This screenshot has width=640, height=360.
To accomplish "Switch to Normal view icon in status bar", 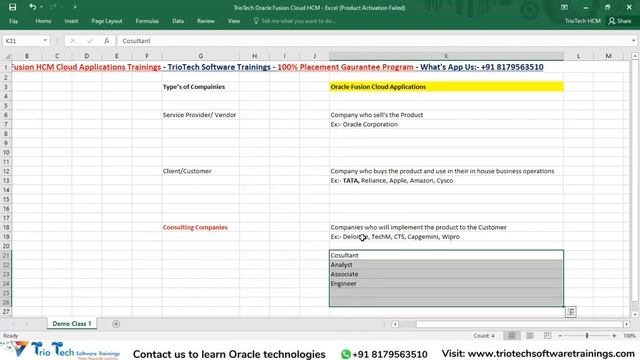I will point(511,336).
